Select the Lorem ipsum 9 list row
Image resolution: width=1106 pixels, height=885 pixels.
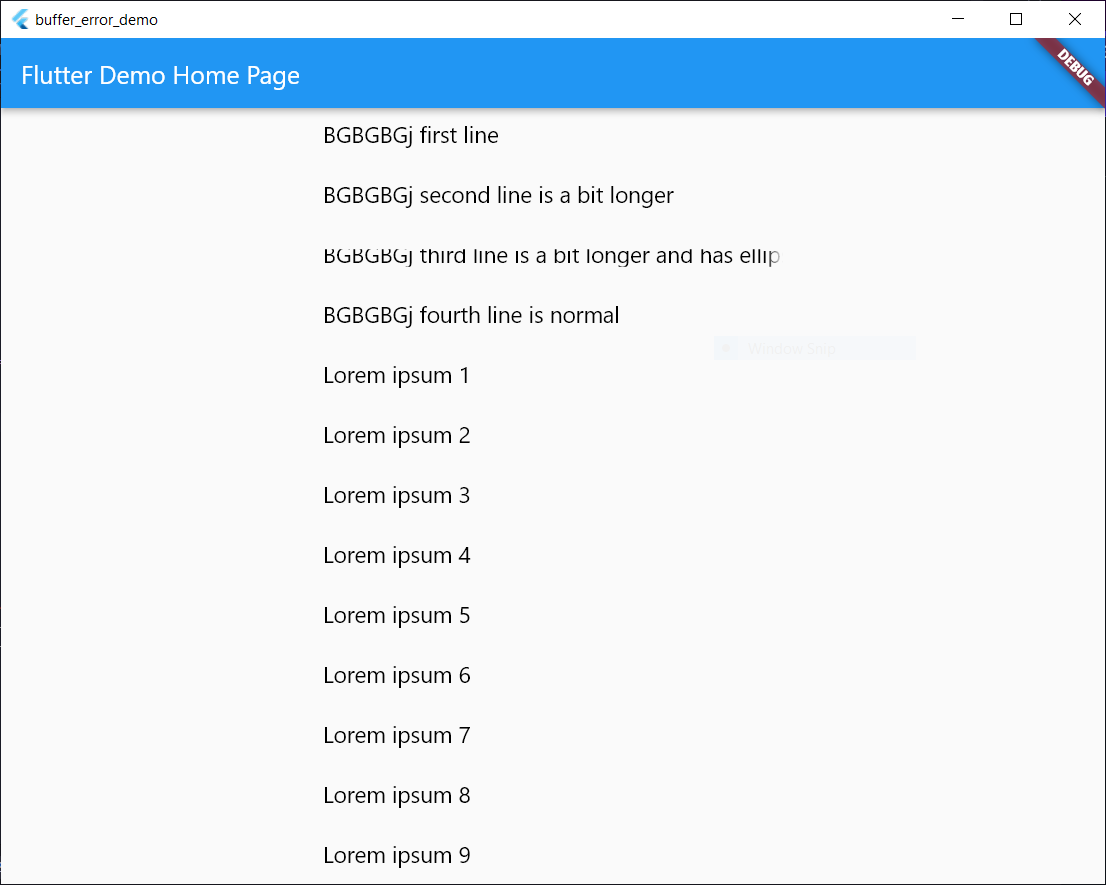396,855
